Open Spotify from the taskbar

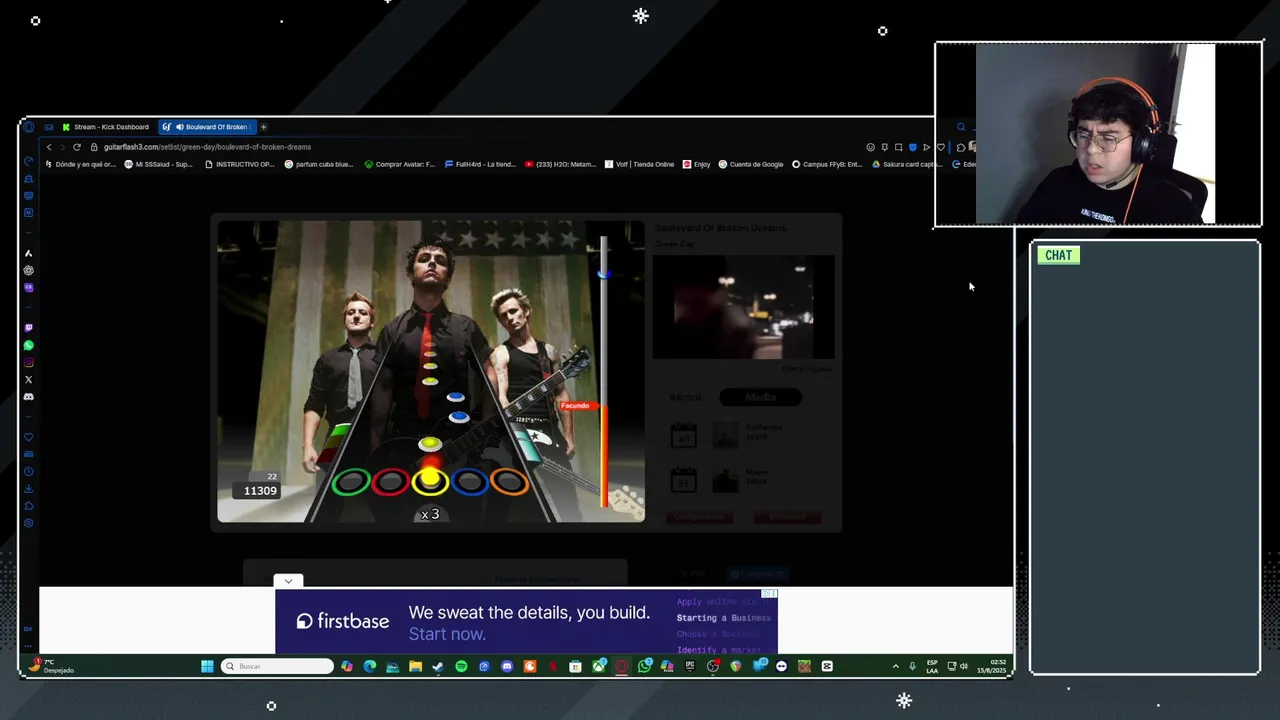tap(461, 666)
